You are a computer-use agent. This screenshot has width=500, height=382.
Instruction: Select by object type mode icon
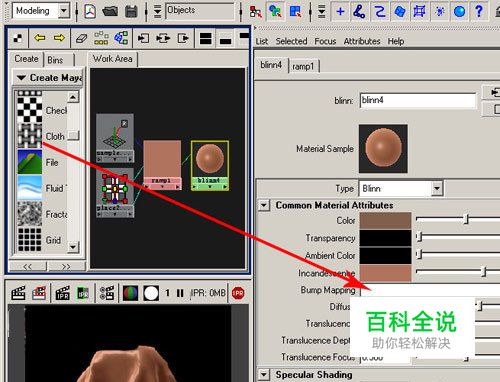coord(275,12)
